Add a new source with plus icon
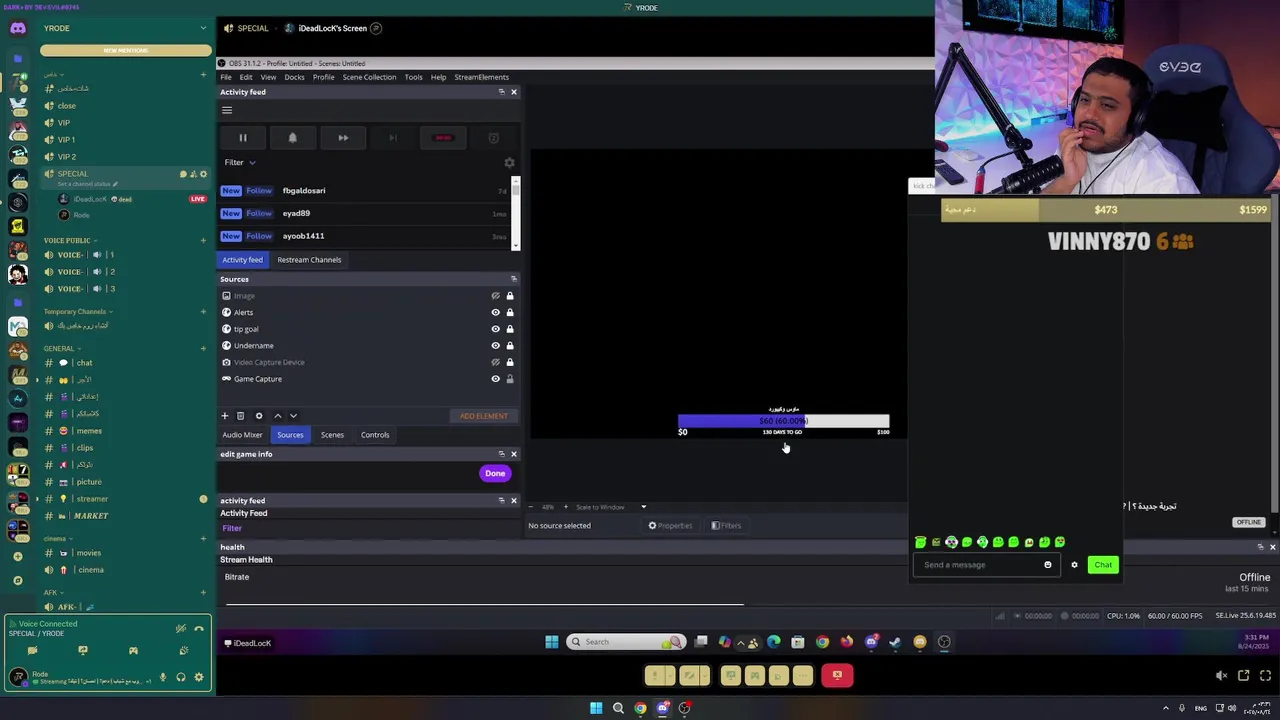Screen dimensions: 1280x720 tap(225, 416)
